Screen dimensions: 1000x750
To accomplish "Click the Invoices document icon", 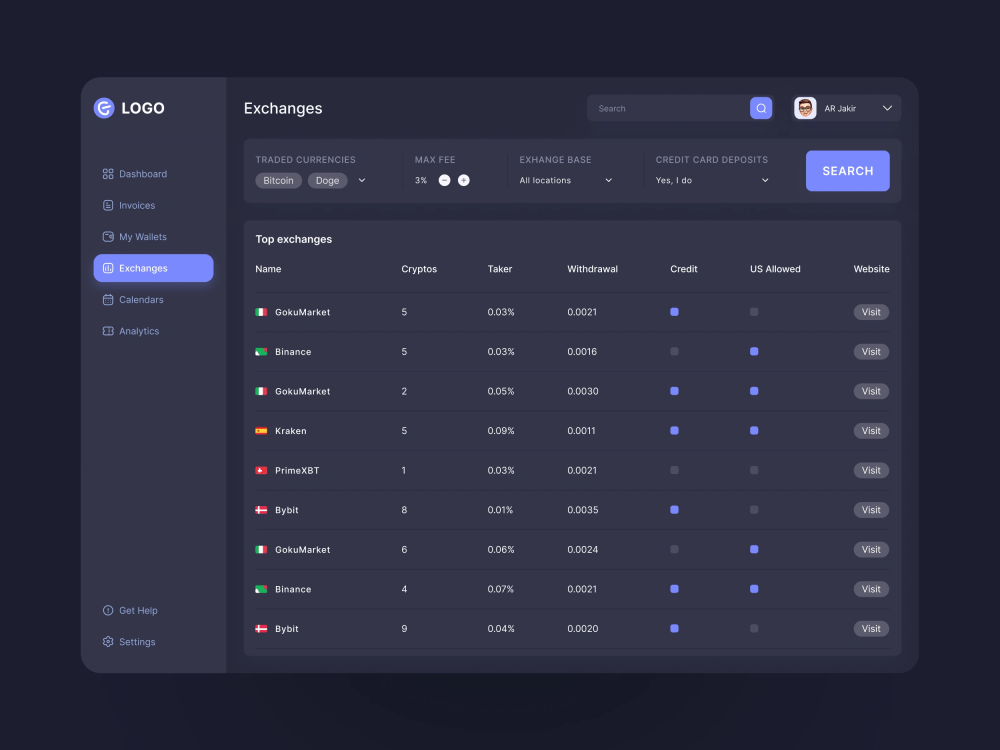I will pyautogui.click(x=108, y=205).
